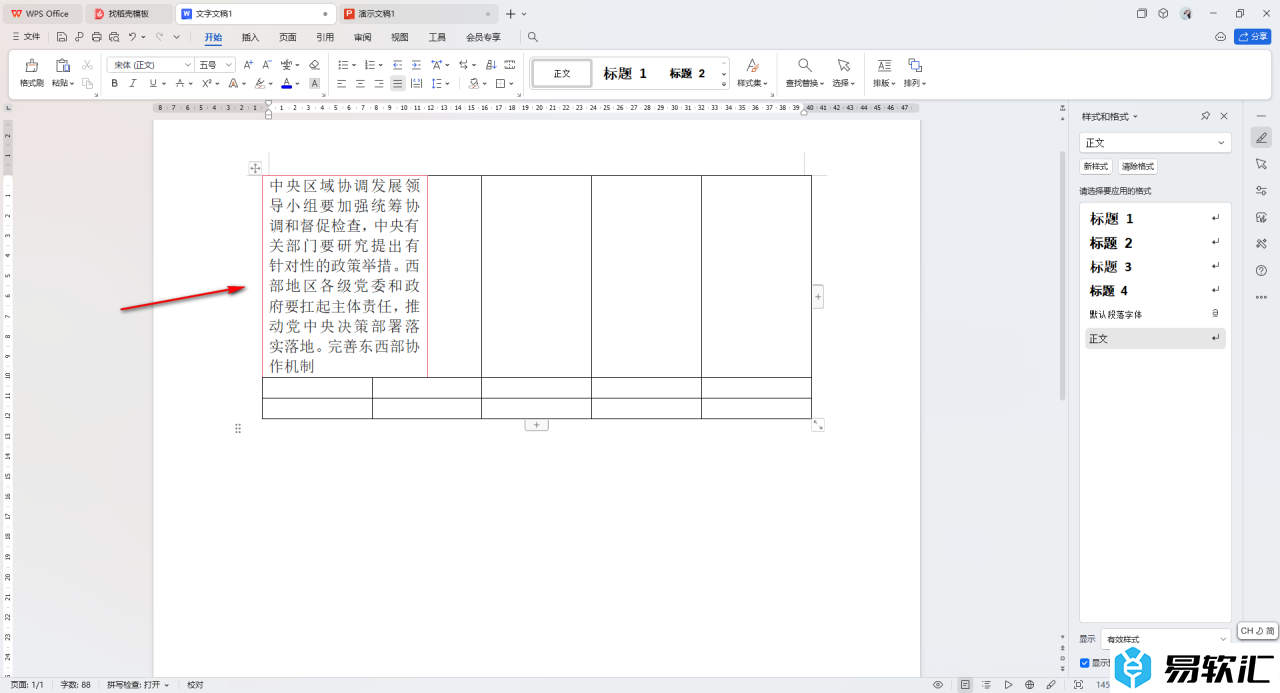
Task: Open the 文件 menu
Action: [27, 37]
